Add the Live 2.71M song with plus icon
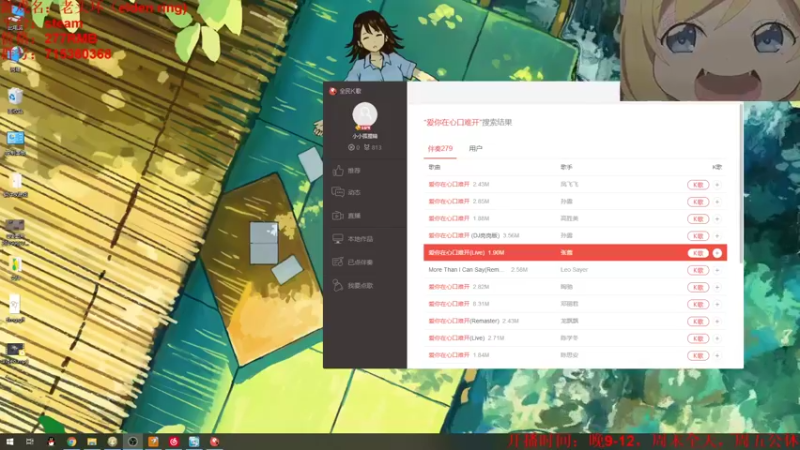 pyautogui.click(x=717, y=338)
